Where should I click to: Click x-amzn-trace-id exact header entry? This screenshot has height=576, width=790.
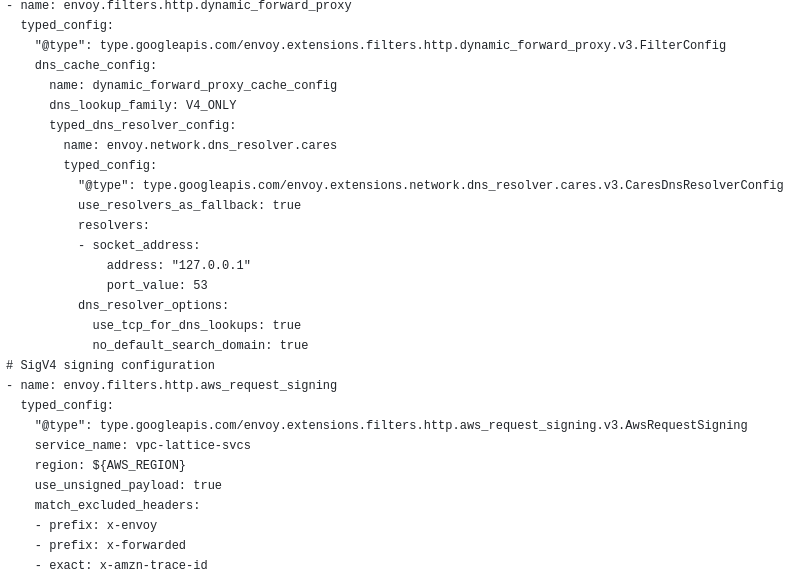[x=121, y=565]
